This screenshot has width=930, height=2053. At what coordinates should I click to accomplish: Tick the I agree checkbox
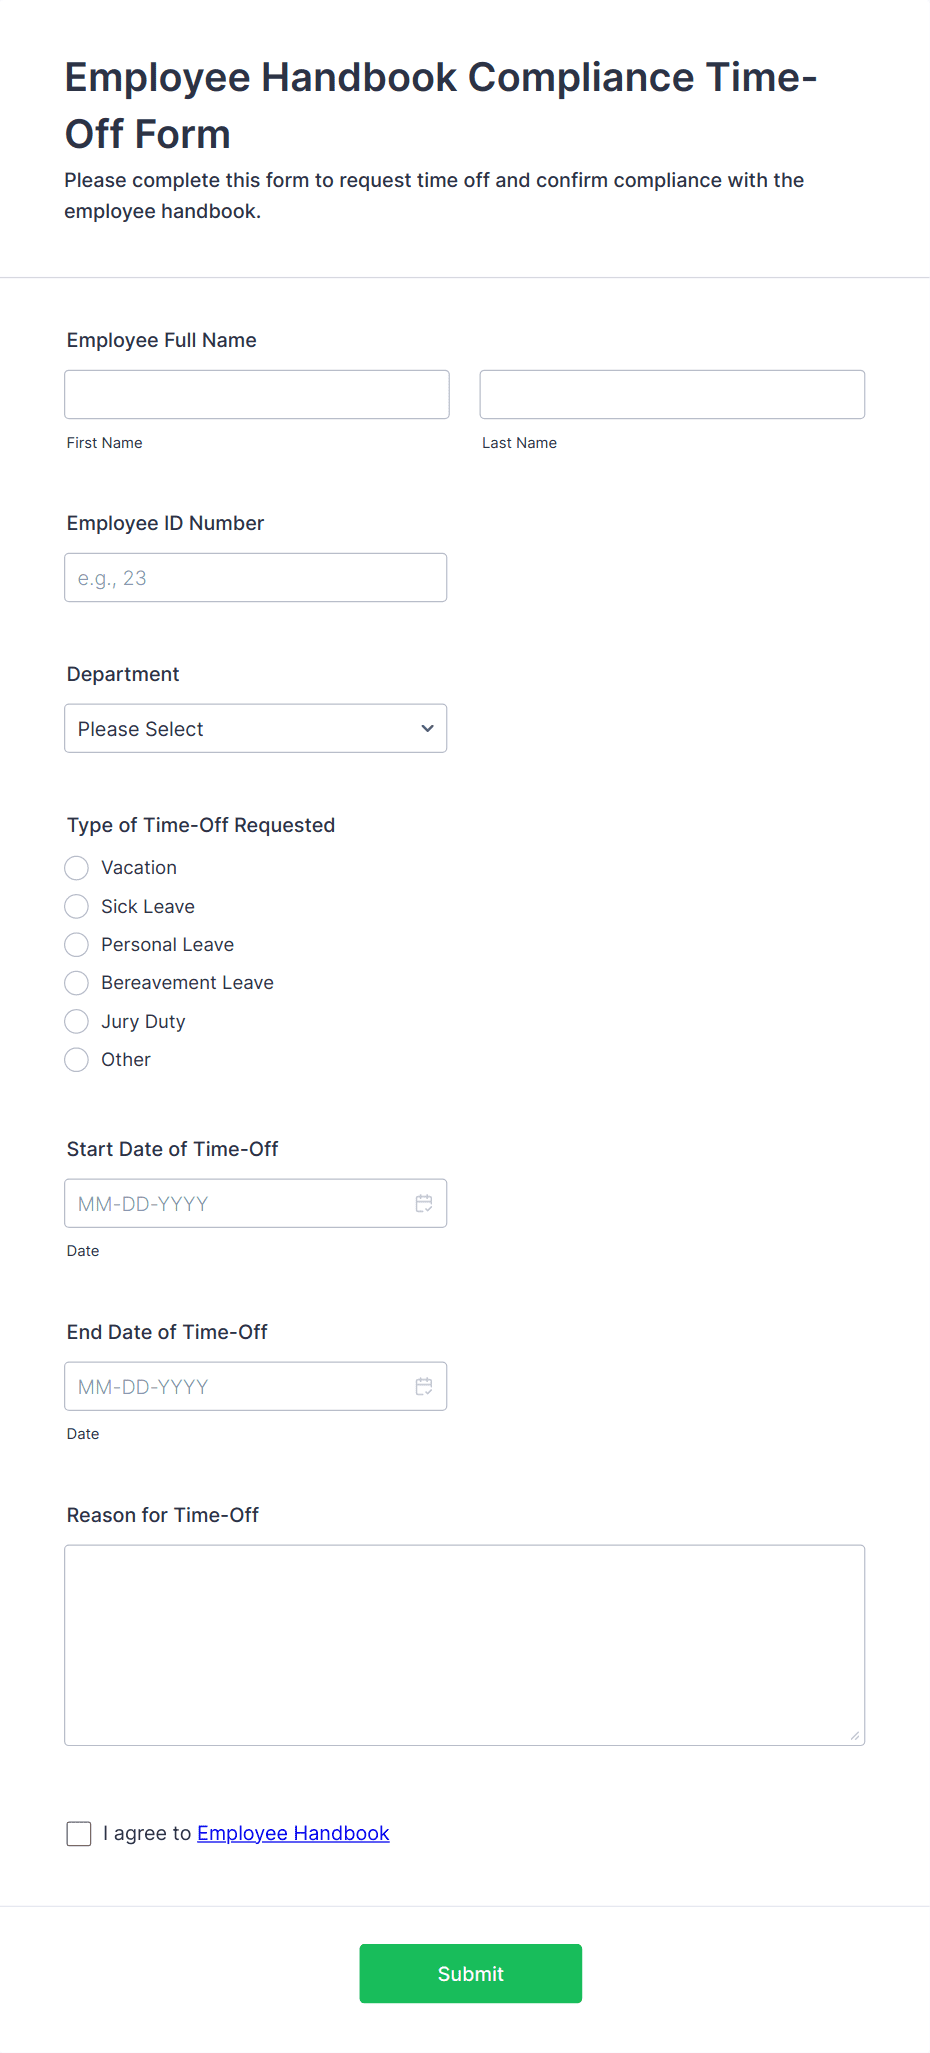79,1833
